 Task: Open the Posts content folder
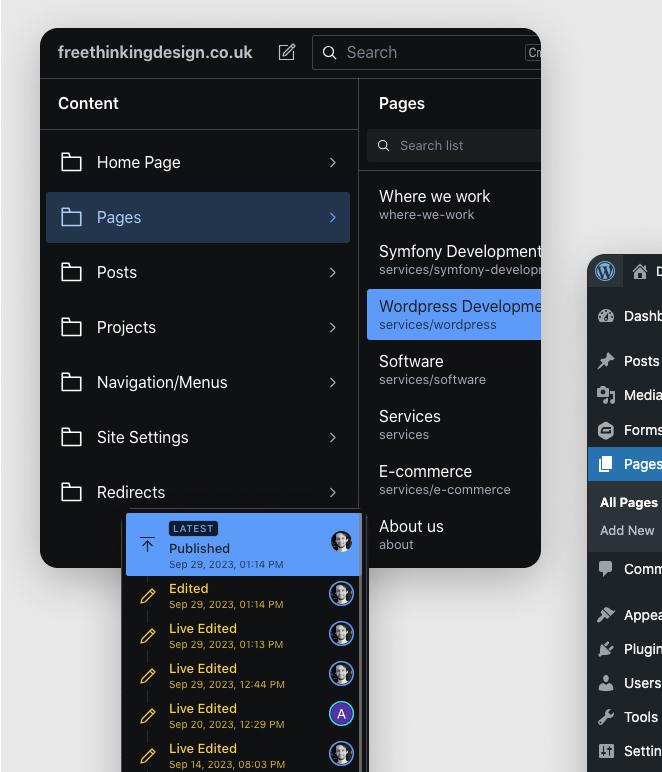[x=198, y=272]
